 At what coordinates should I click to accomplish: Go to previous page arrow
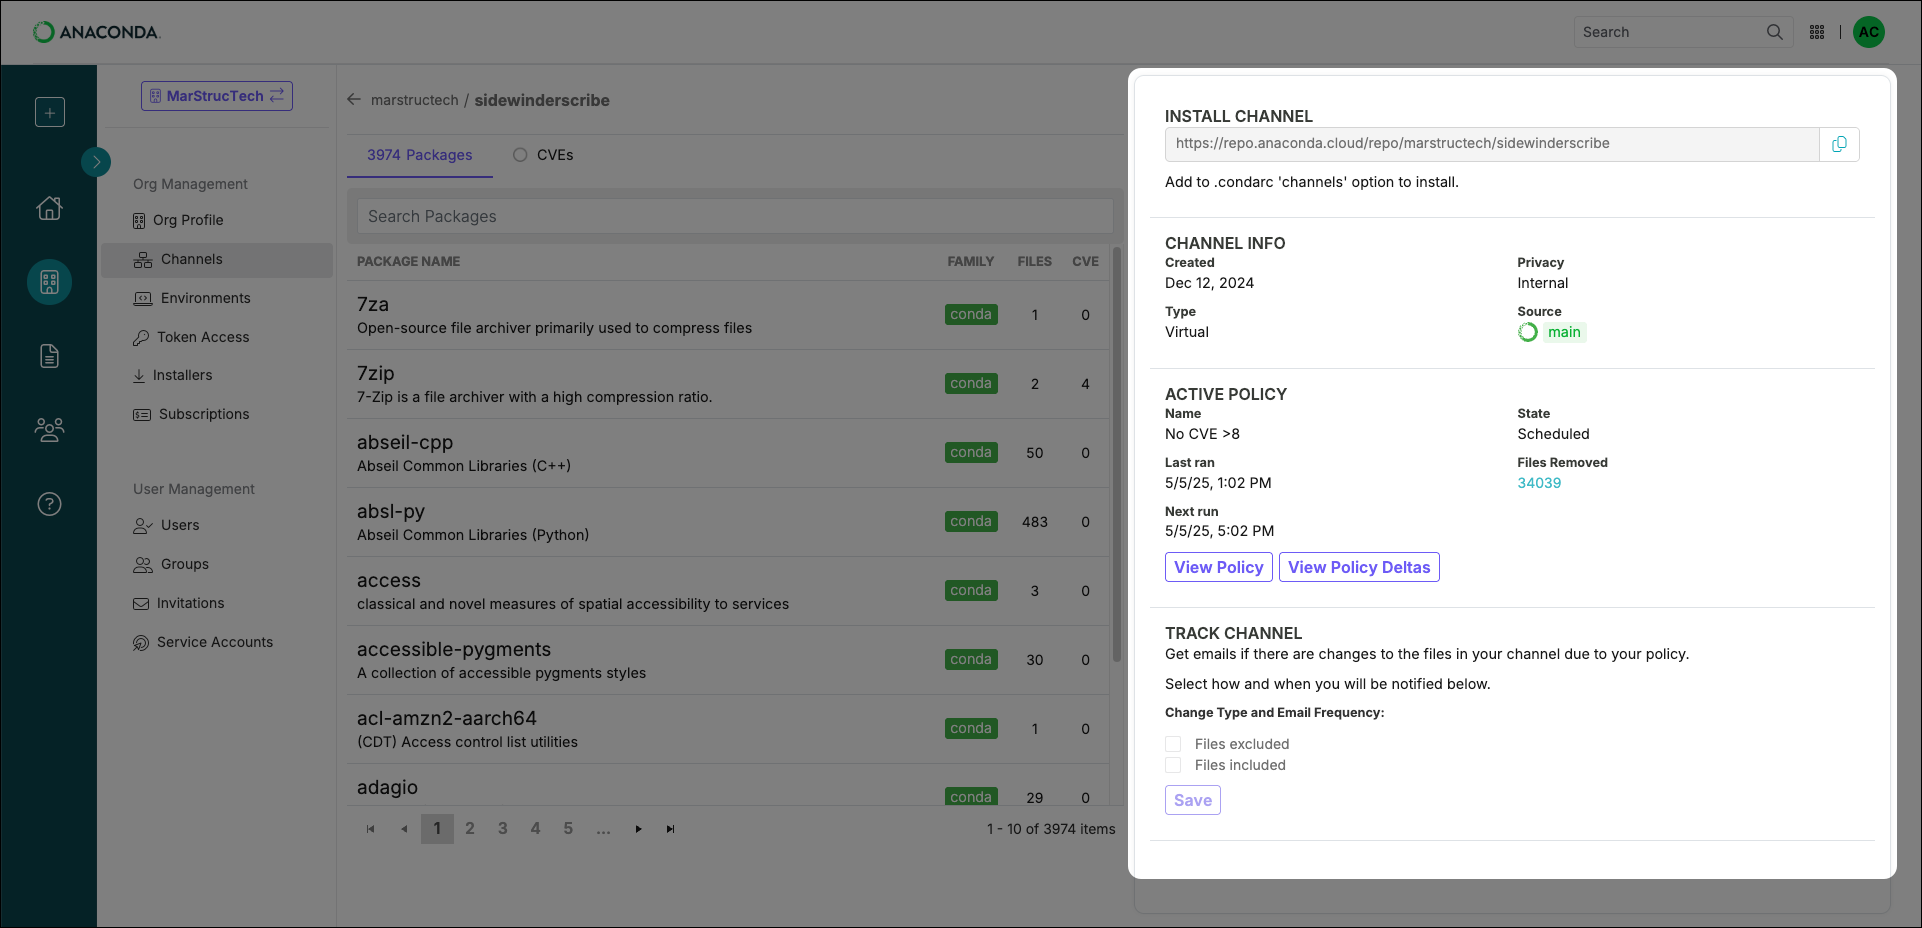(x=404, y=829)
